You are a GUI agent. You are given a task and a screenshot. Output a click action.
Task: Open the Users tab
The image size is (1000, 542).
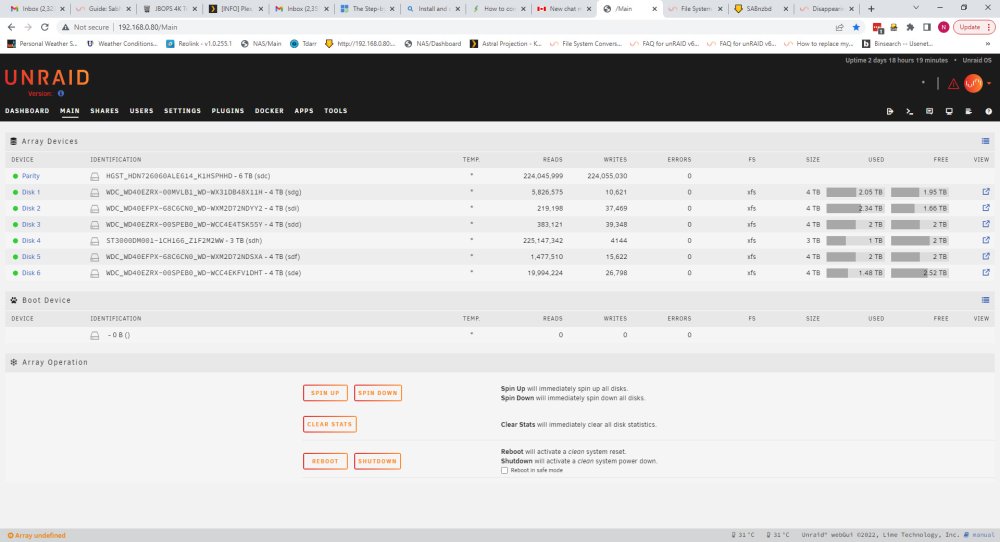(x=142, y=111)
